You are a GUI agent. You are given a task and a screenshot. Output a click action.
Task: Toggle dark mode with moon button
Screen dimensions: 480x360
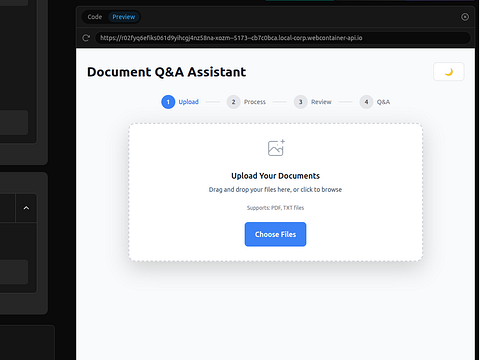449,72
